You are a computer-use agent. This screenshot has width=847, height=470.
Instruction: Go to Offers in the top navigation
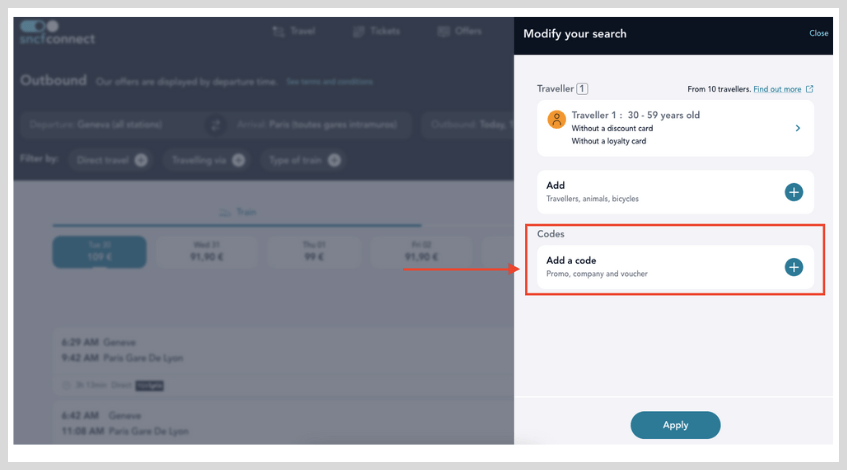(459, 32)
